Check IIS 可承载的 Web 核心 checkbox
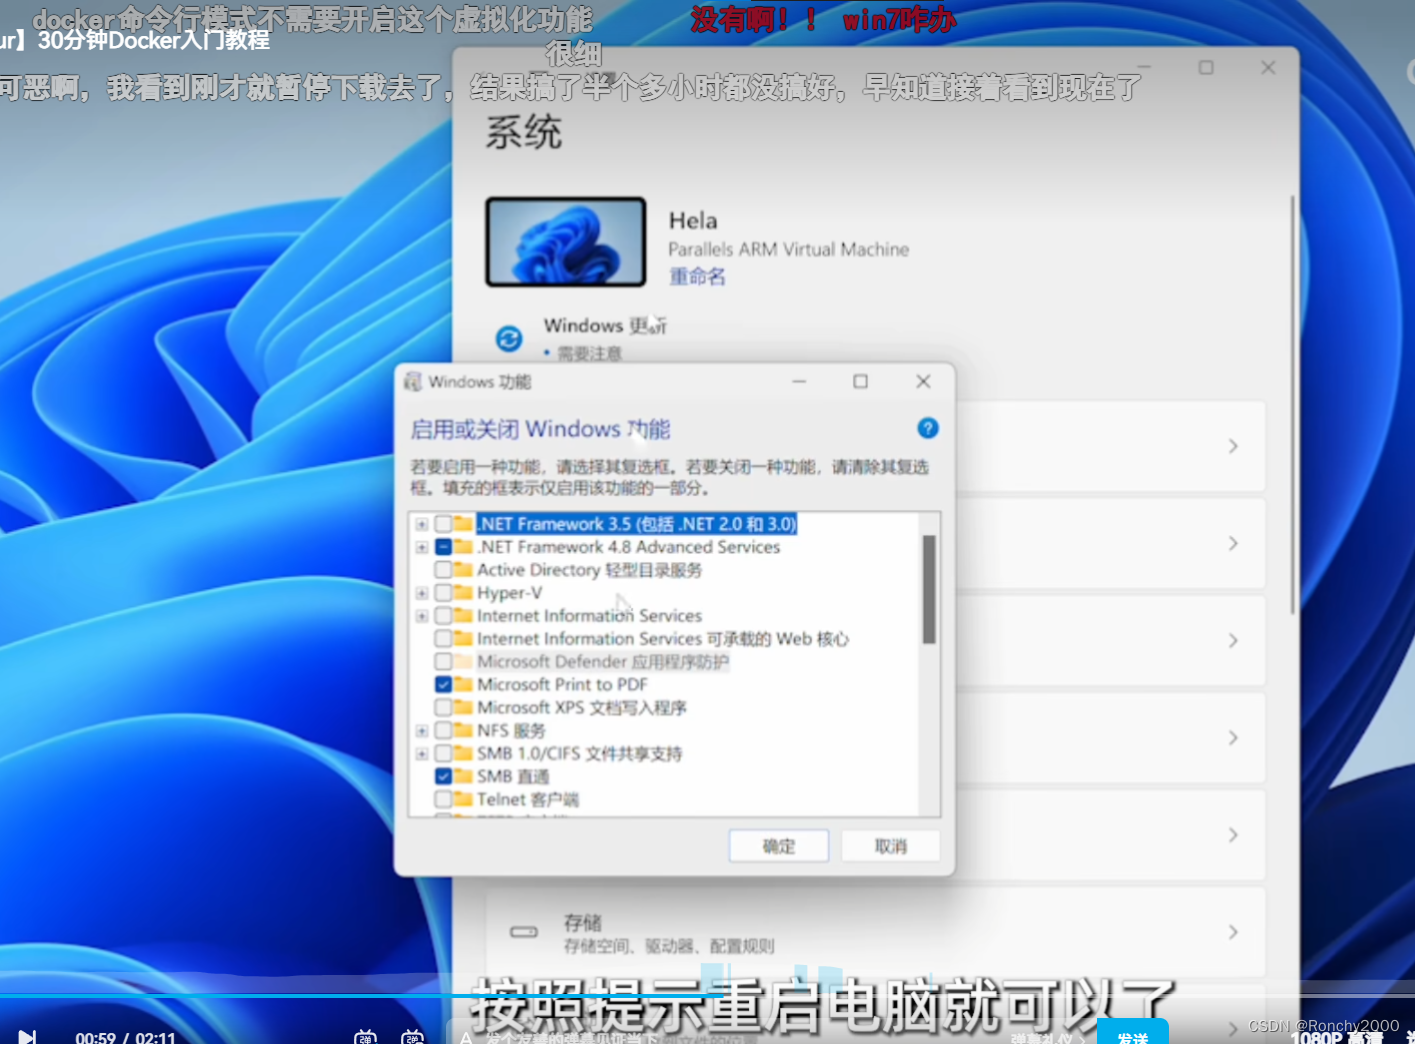 pos(443,639)
